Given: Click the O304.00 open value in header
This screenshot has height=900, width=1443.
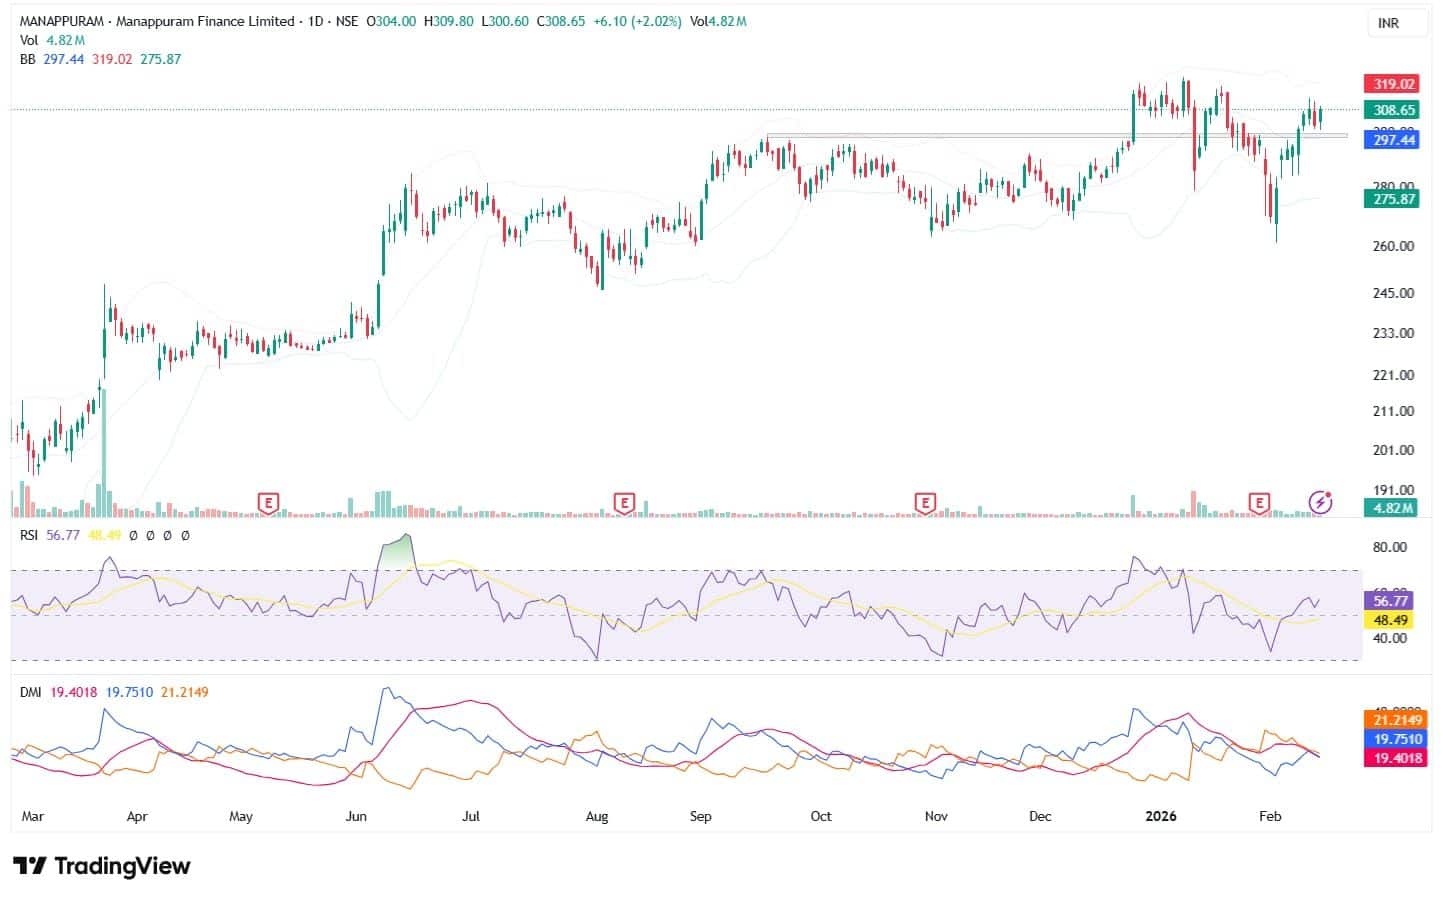Looking at the screenshot, I should coord(391,21).
